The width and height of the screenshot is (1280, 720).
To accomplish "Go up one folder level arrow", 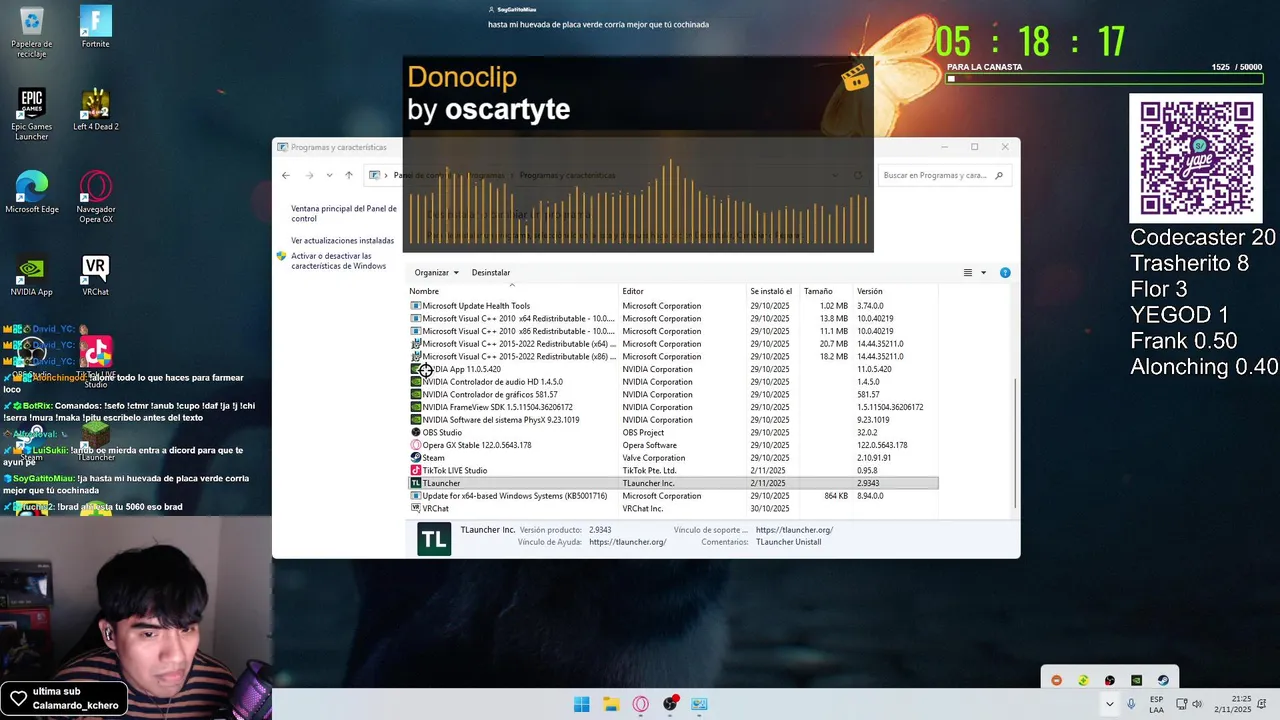I will [x=349, y=175].
